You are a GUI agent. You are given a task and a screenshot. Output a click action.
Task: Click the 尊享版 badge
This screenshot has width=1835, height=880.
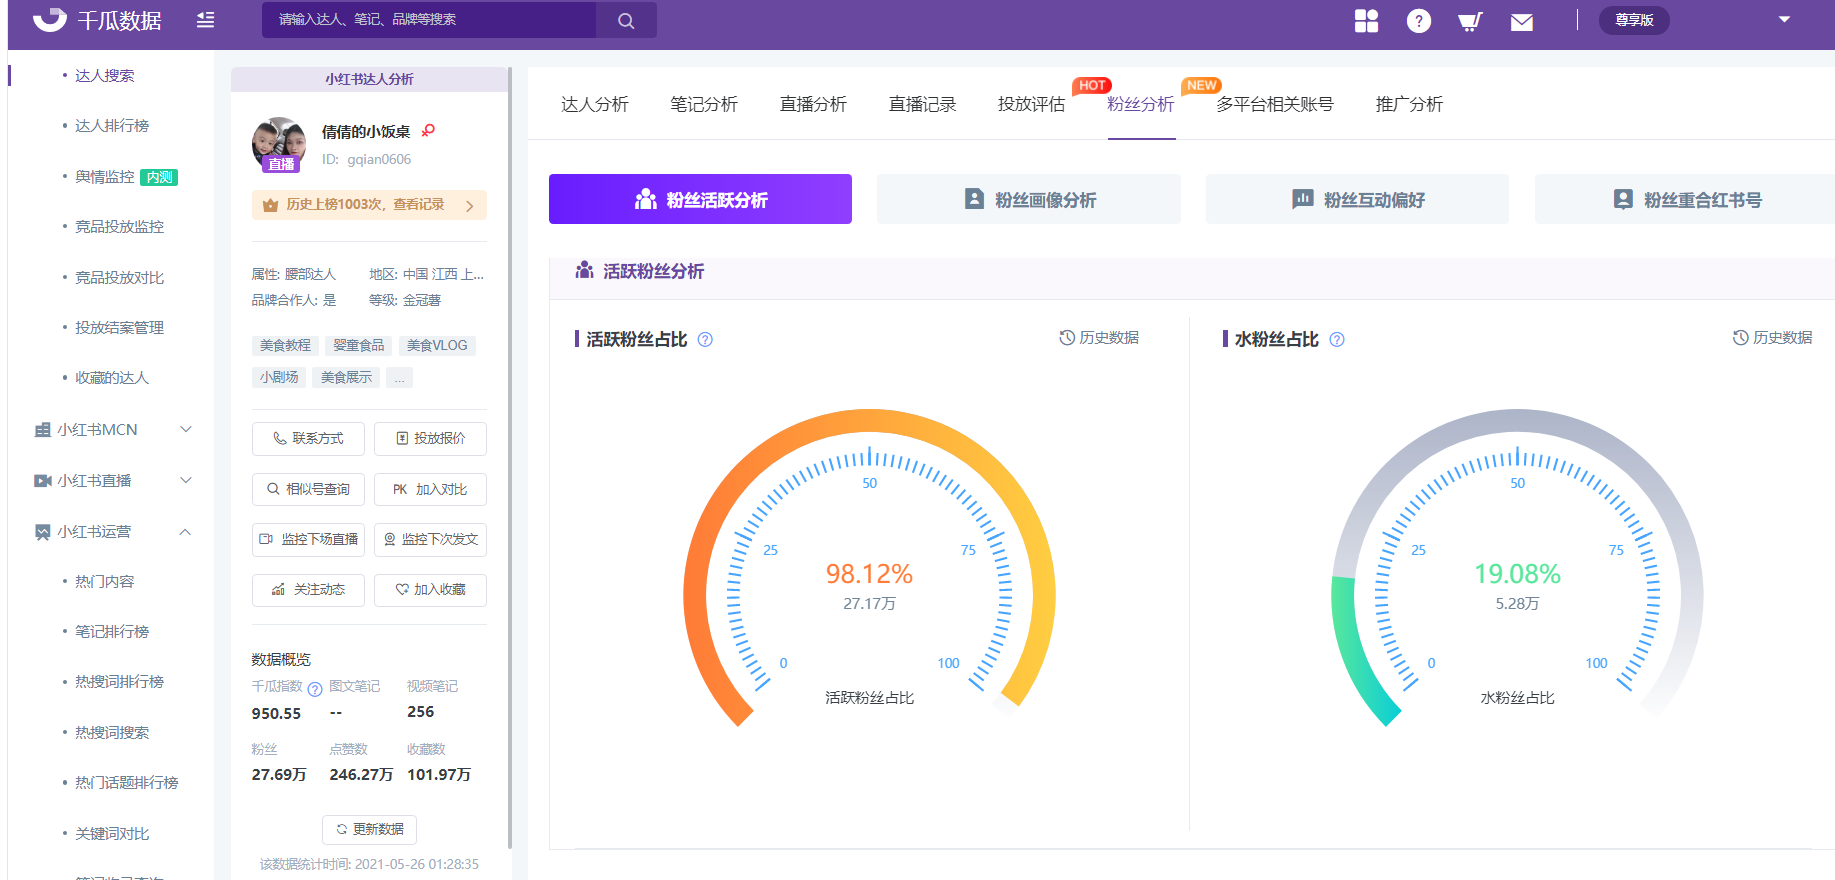(x=1634, y=20)
